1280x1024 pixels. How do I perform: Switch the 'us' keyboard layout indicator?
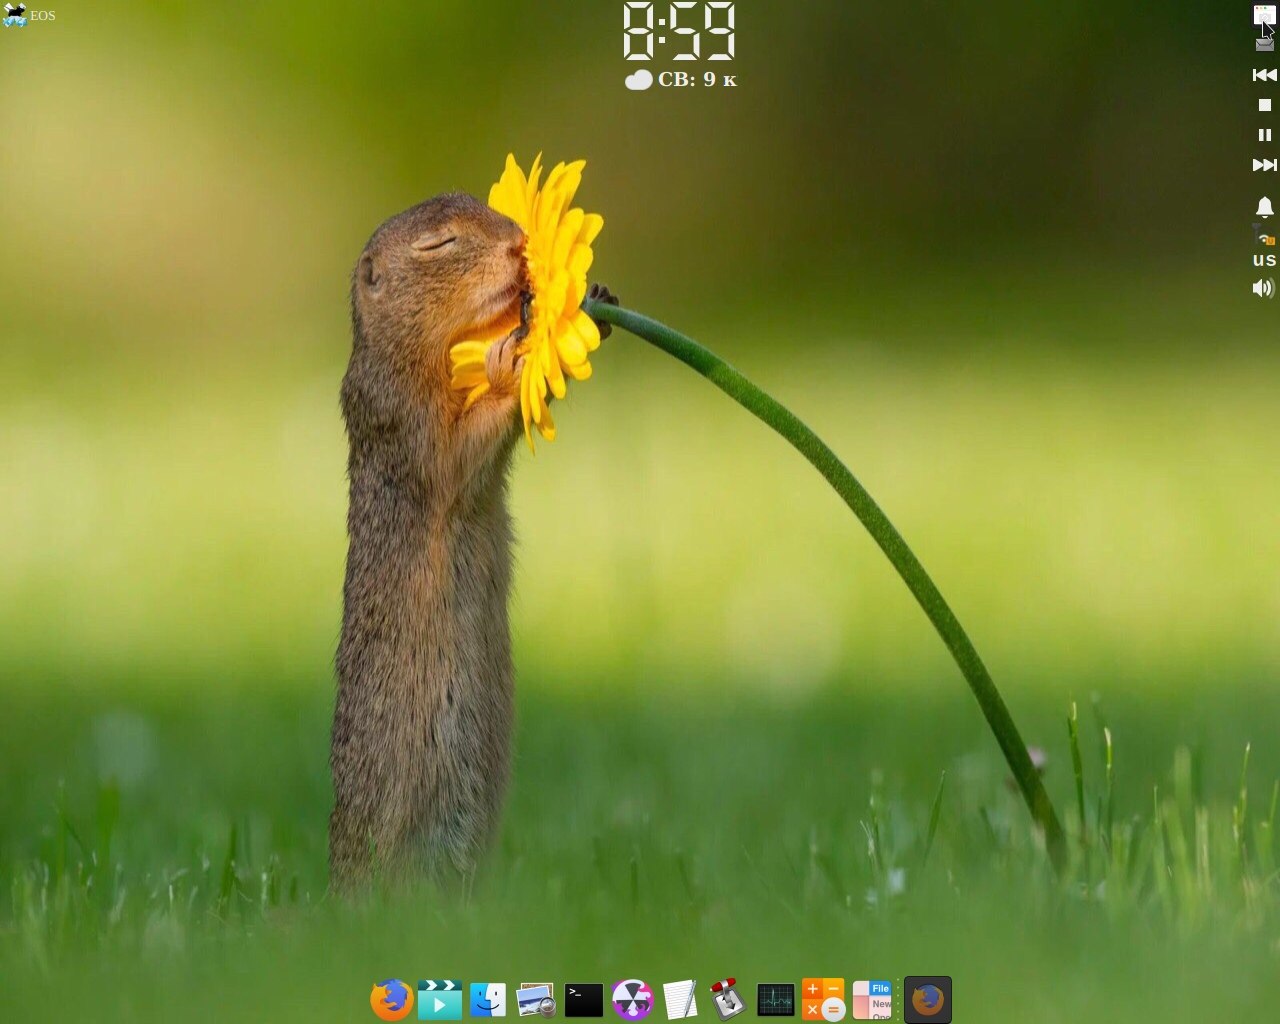pos(1263,260)
